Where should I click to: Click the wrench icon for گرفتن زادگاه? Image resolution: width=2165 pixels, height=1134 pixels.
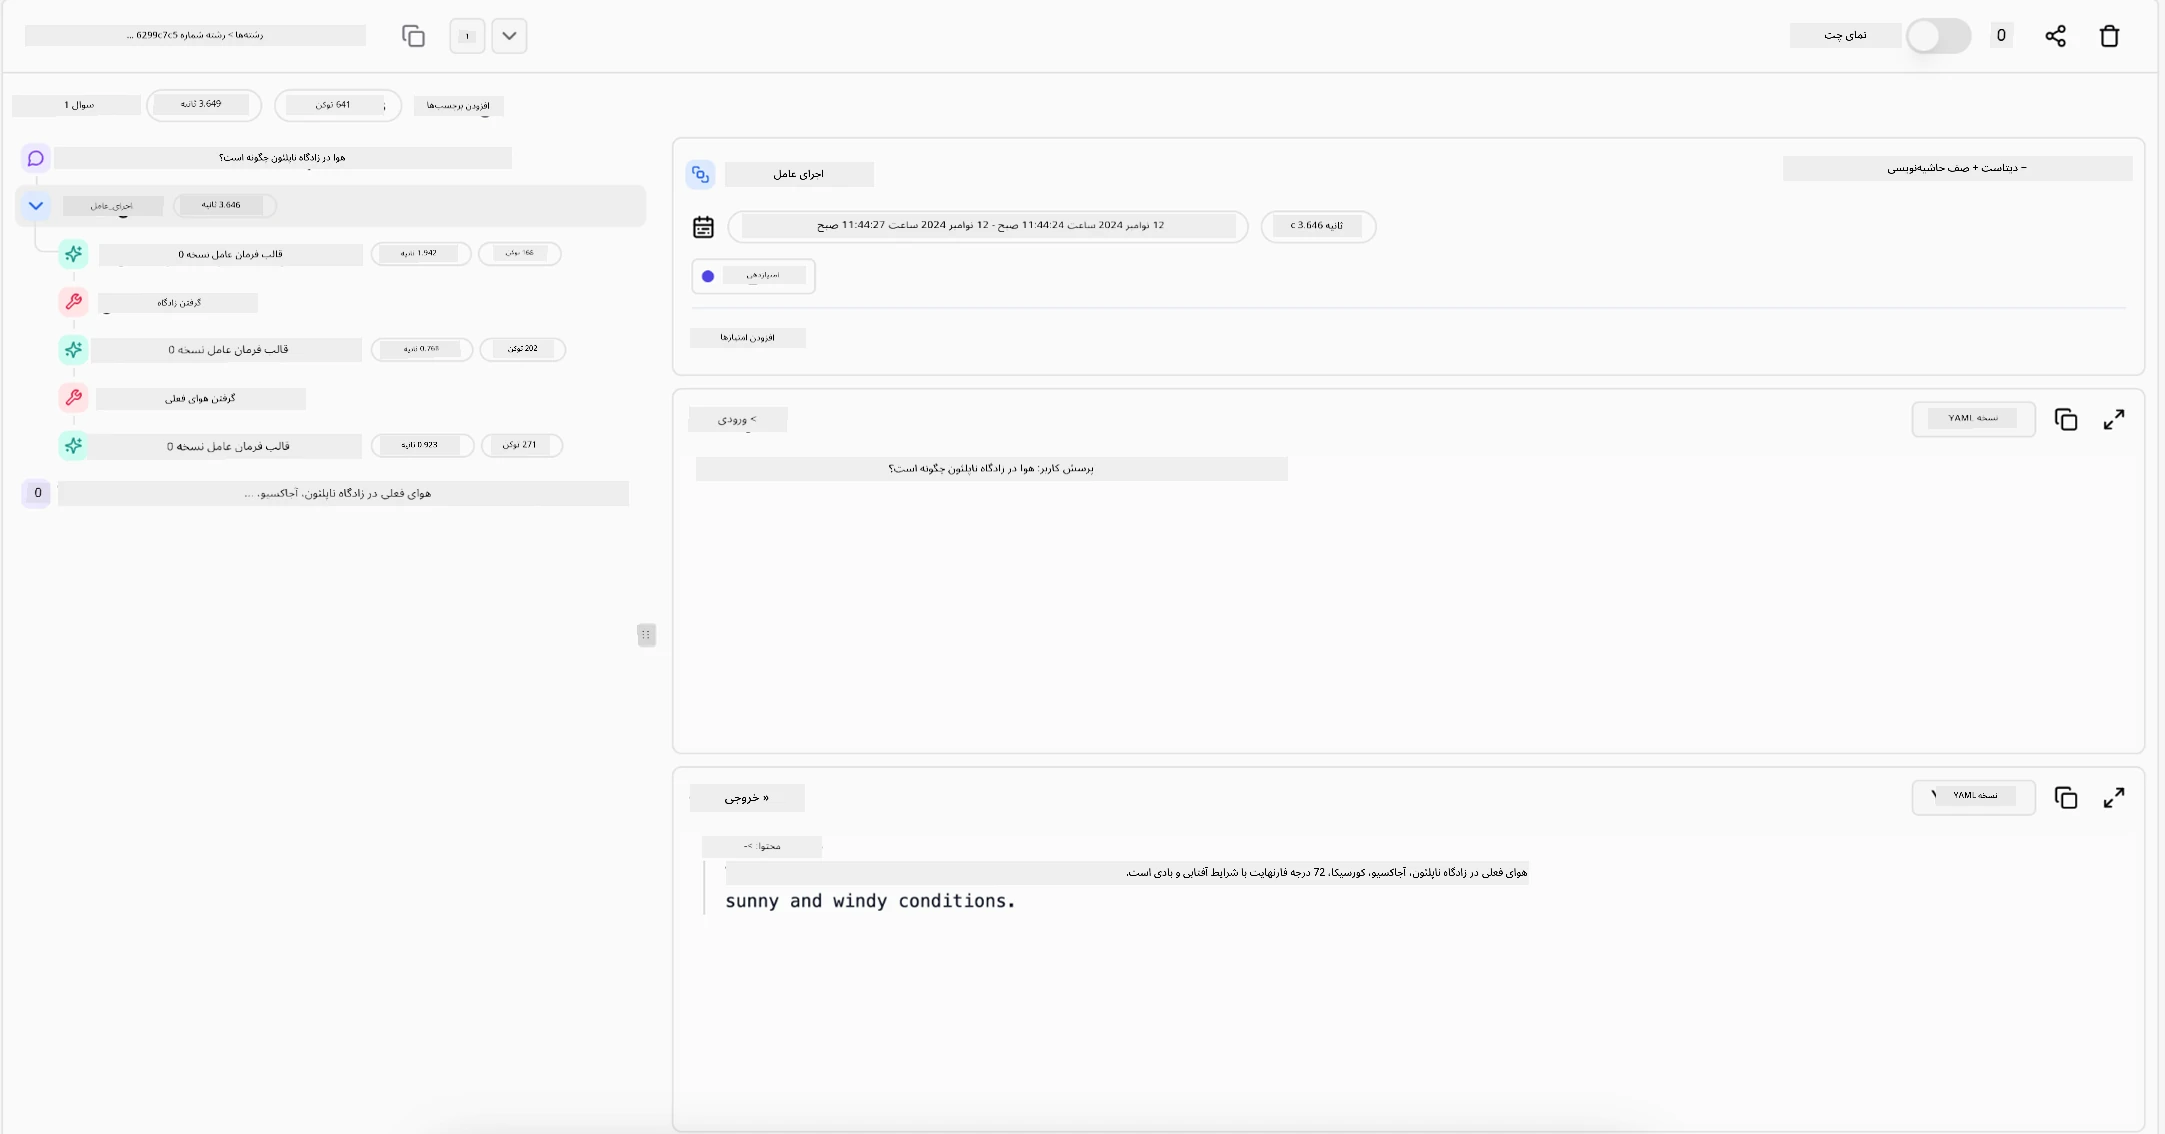coord(73,302)
